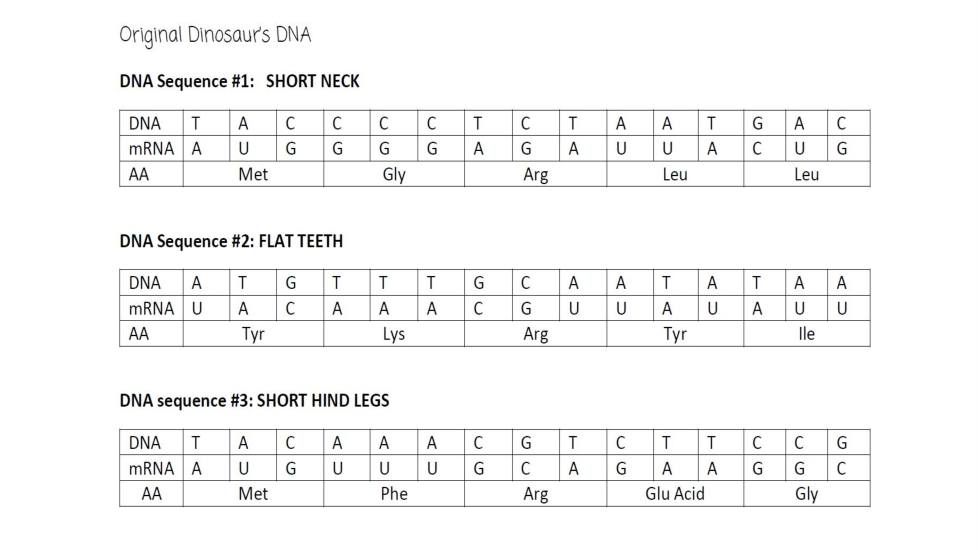Image resolution: width=978 pixels, height=550 pixels.
Task: Click the Gly cell in Short Hind Legs table
Action: point(806,494)
